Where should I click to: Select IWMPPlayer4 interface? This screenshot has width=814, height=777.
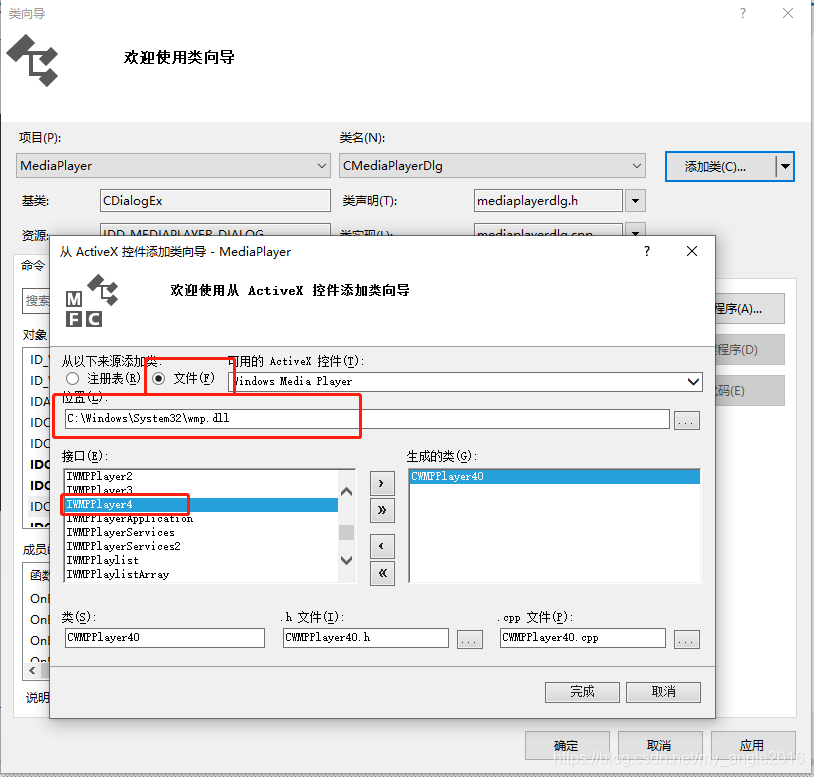[201, 505]
